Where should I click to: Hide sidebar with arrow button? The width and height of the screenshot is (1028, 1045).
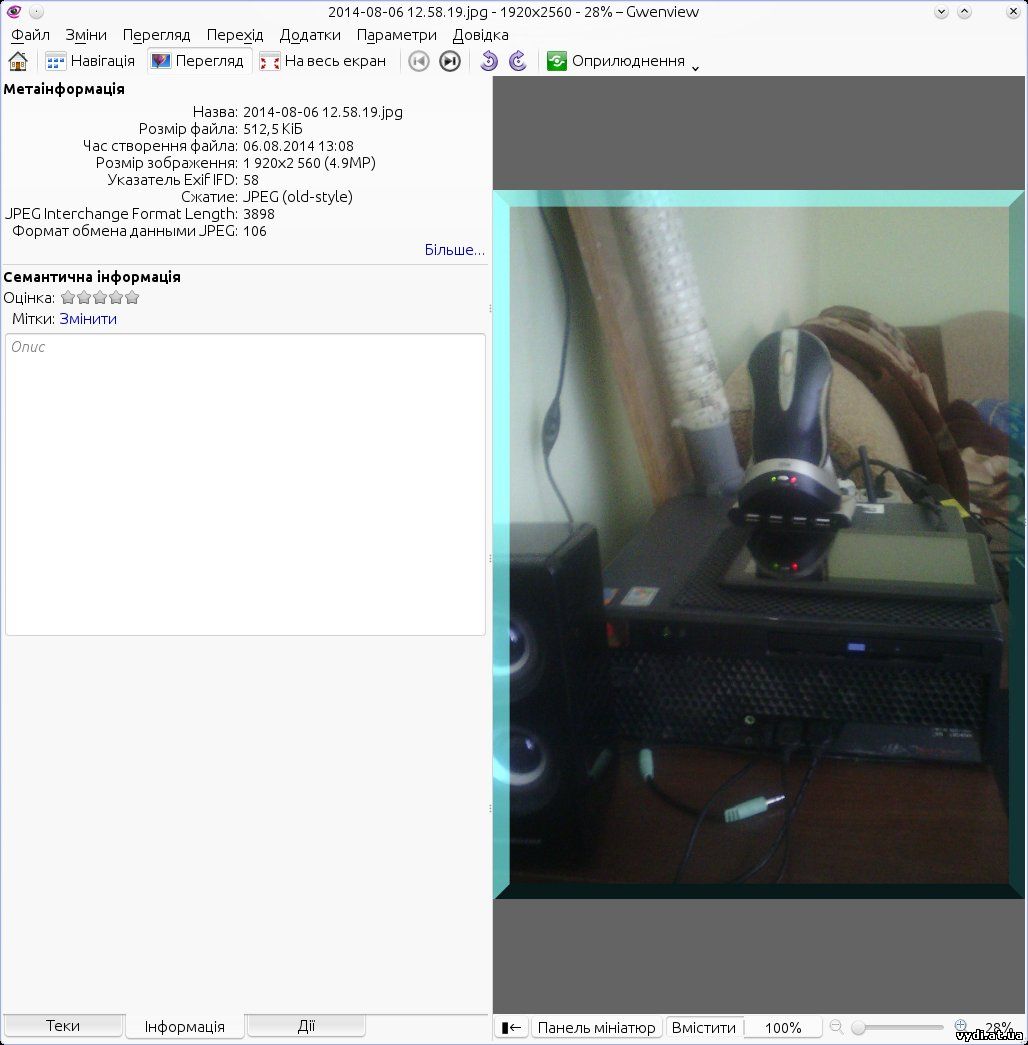(511, 1028)
